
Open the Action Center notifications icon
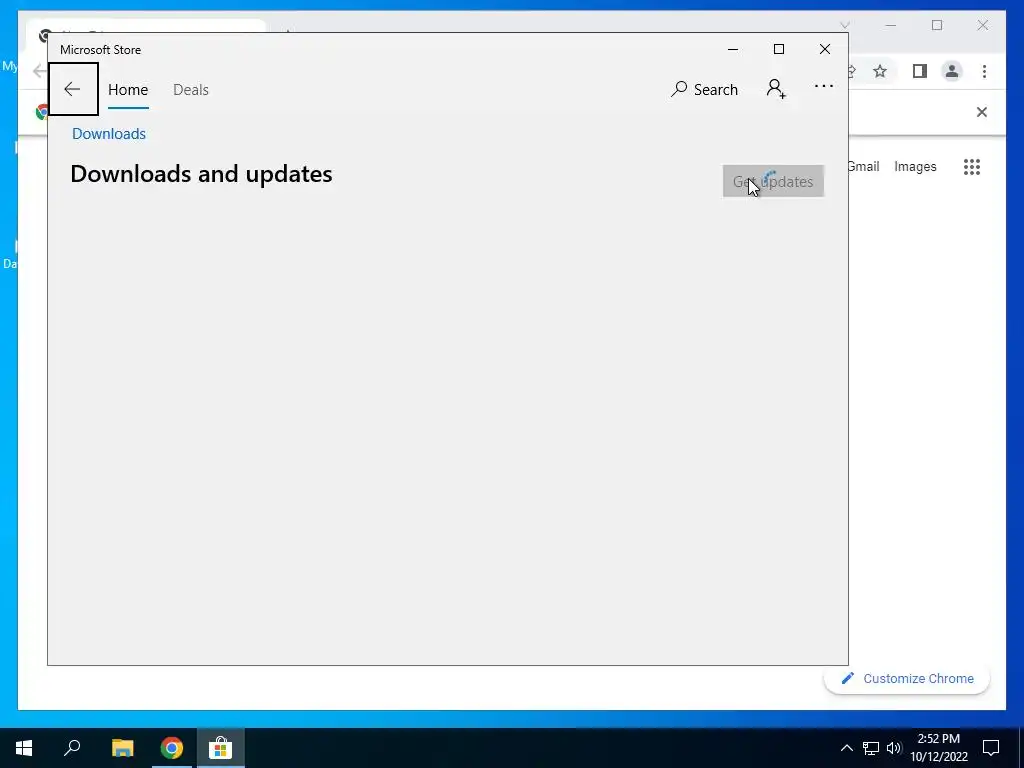tap(991, 748)
